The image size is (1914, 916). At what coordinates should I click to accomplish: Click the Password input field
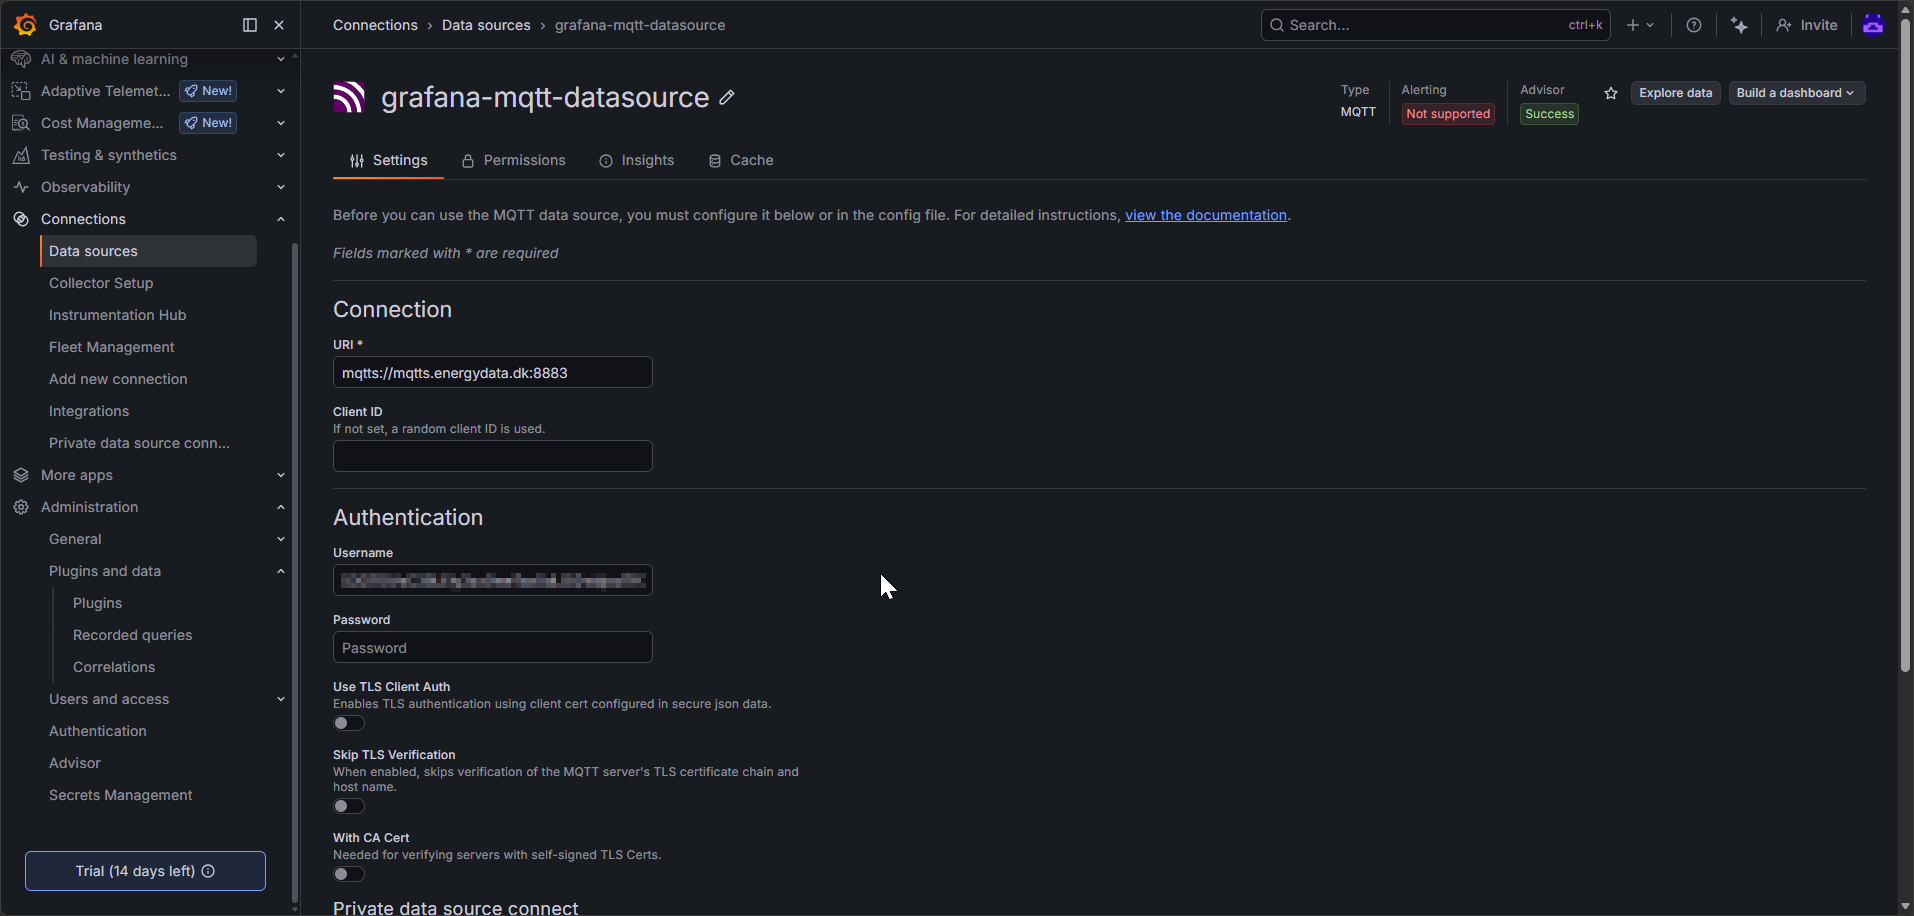tap(493, 647)
